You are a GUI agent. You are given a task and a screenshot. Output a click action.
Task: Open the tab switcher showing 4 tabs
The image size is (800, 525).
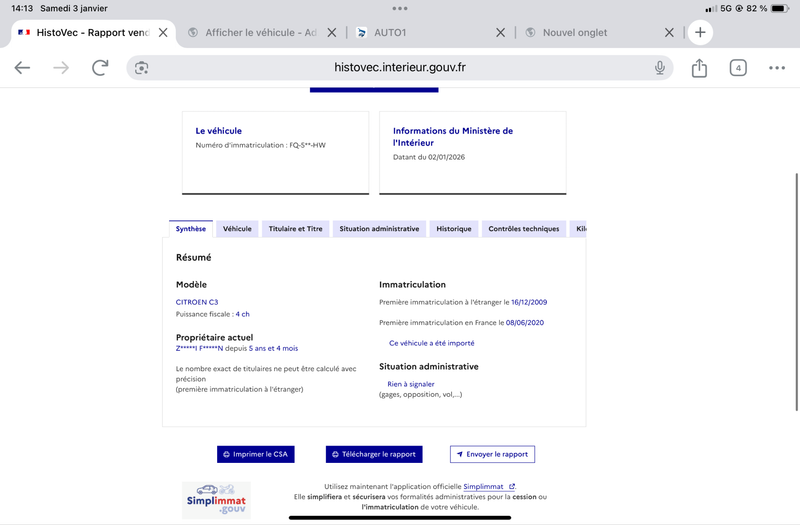(x=738, y=68)
